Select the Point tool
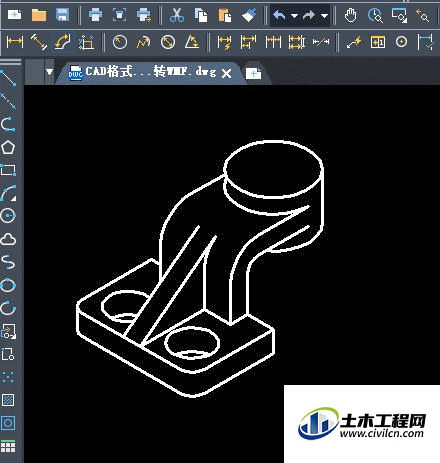The height and width of the screenshot is (463, 440). click(x=8, y=377)
